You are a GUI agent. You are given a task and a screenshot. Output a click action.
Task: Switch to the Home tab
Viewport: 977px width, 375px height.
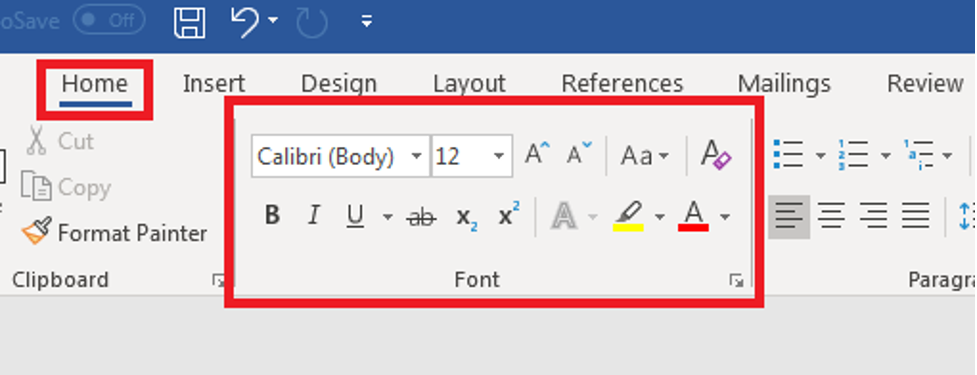[x=95, y=84]
